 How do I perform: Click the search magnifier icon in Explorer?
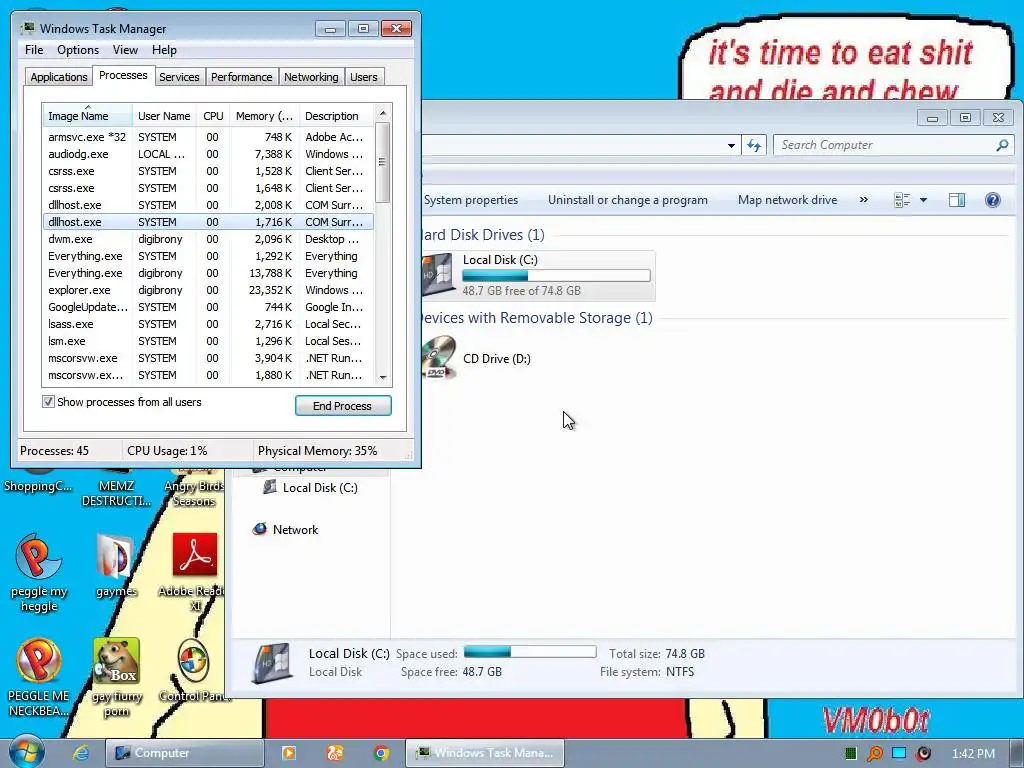(x=1002, y=145)
